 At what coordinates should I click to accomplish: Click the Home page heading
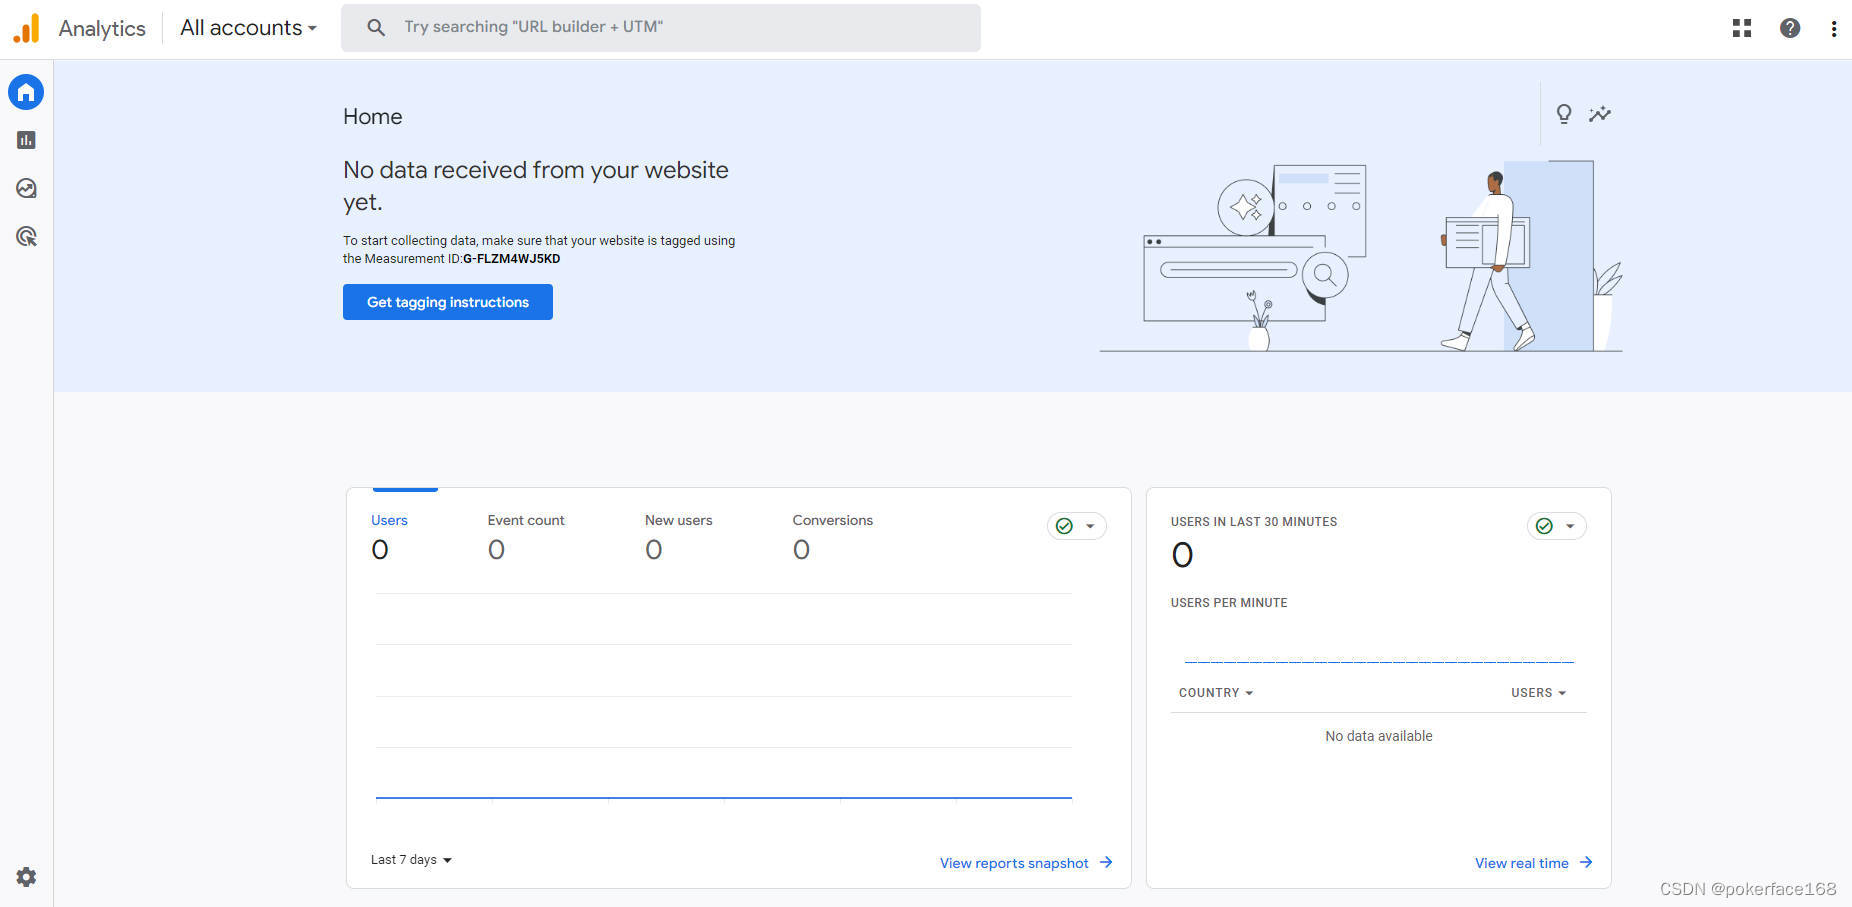point(373,117)
